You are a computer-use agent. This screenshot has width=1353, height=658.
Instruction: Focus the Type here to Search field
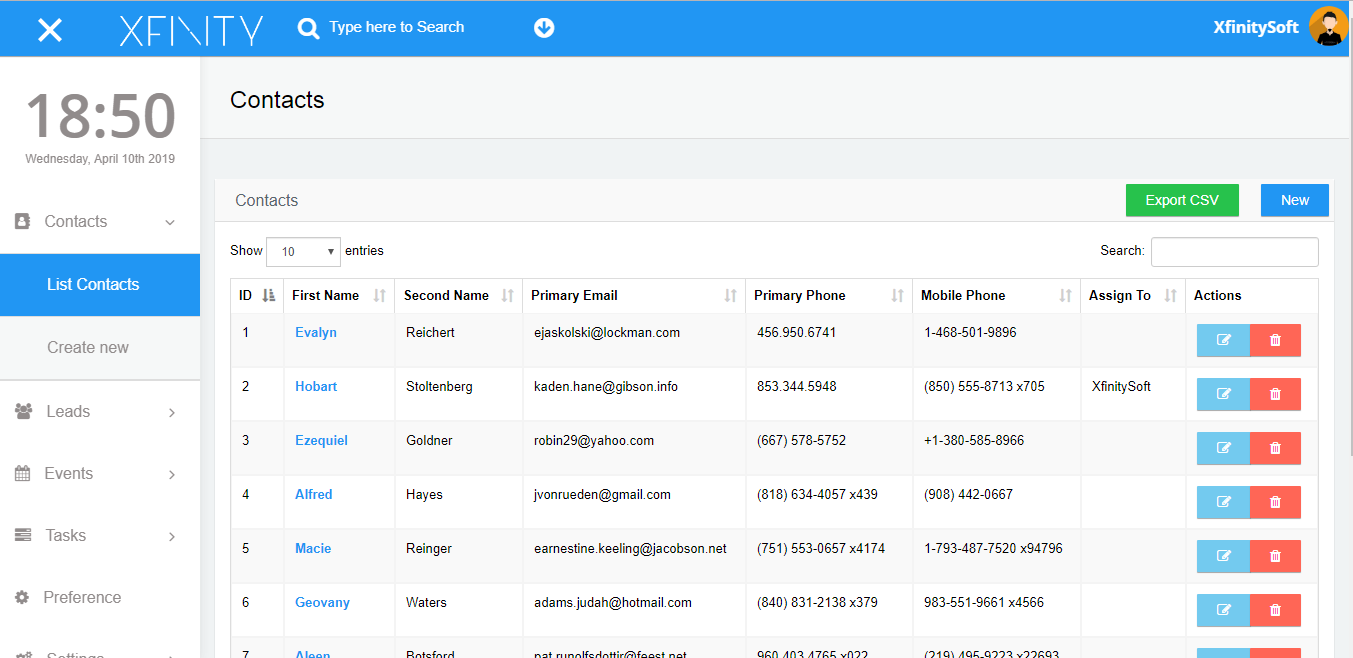coord(397,28)
